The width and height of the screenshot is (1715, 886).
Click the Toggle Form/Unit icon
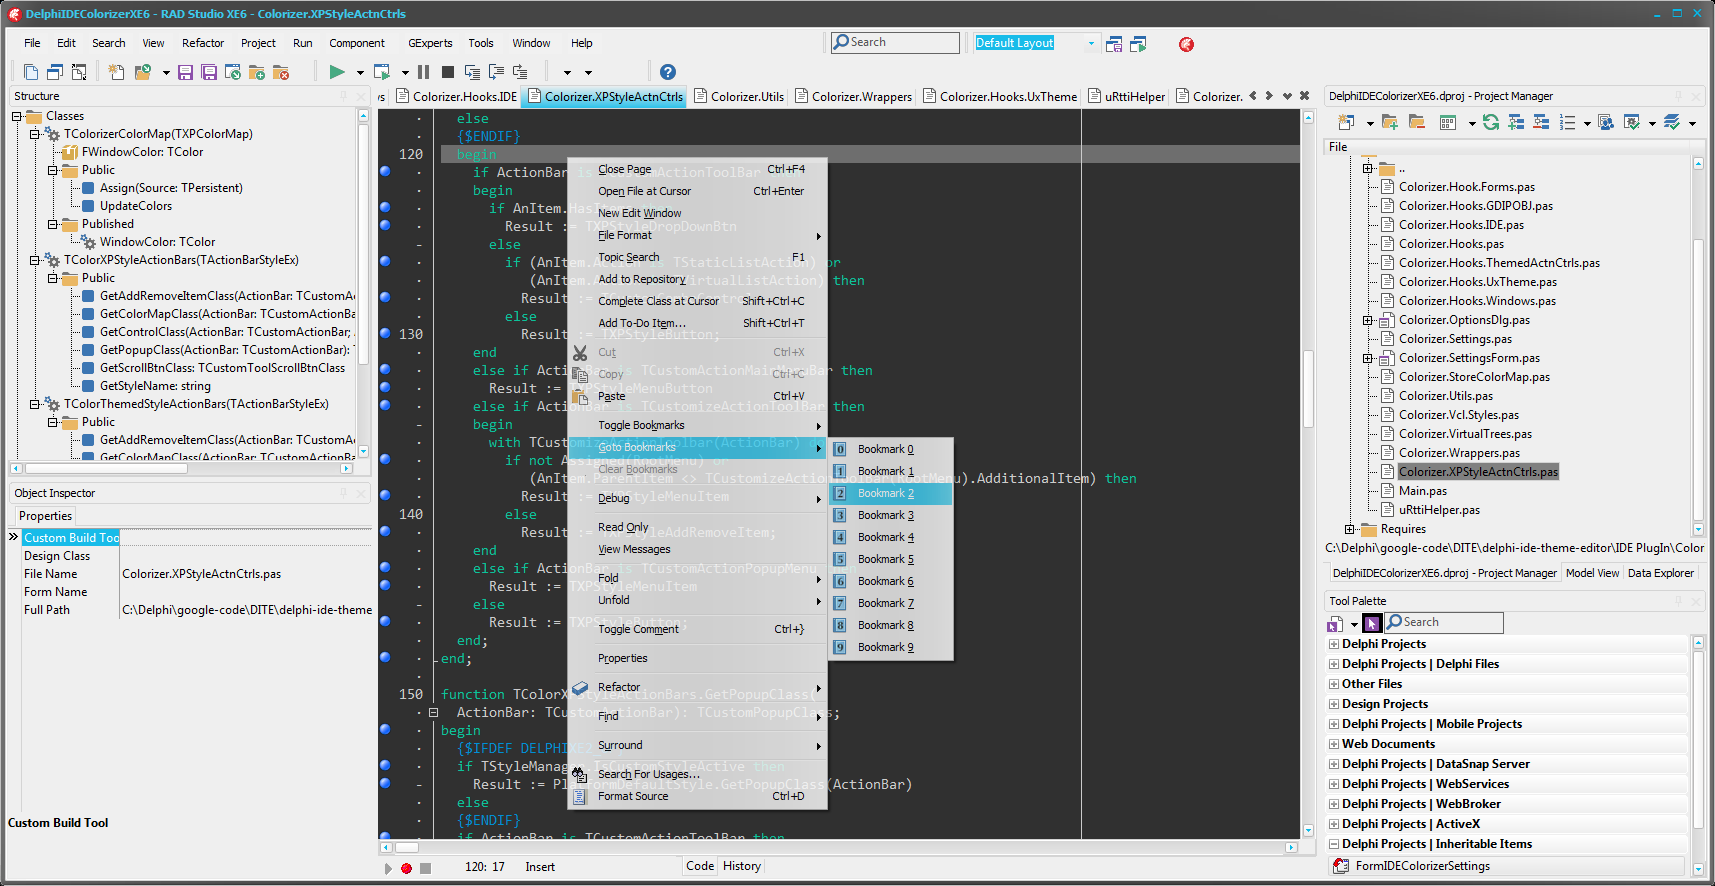79,72
